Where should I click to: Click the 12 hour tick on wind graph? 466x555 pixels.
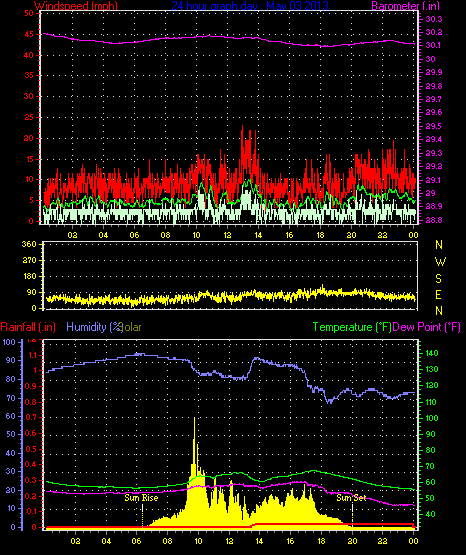pyautogui.click(x=227, y=235)
